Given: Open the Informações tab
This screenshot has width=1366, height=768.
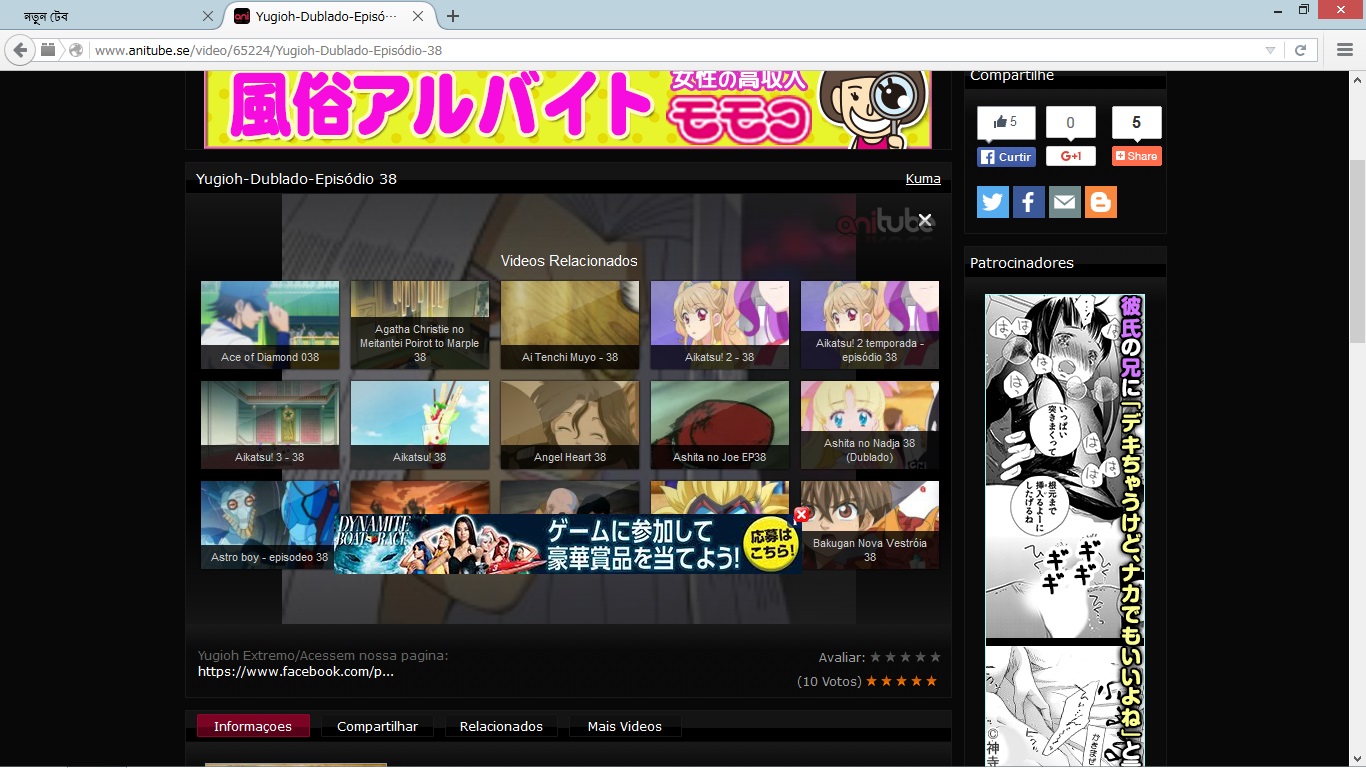Looking at the screenshot, I should click(x=253, y=726).
